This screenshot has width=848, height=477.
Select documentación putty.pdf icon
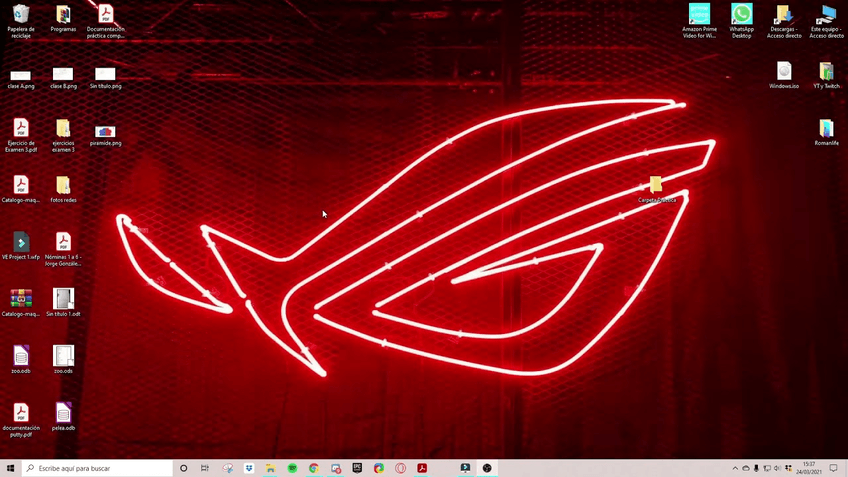pyautogui.click(x=21, y=420)
